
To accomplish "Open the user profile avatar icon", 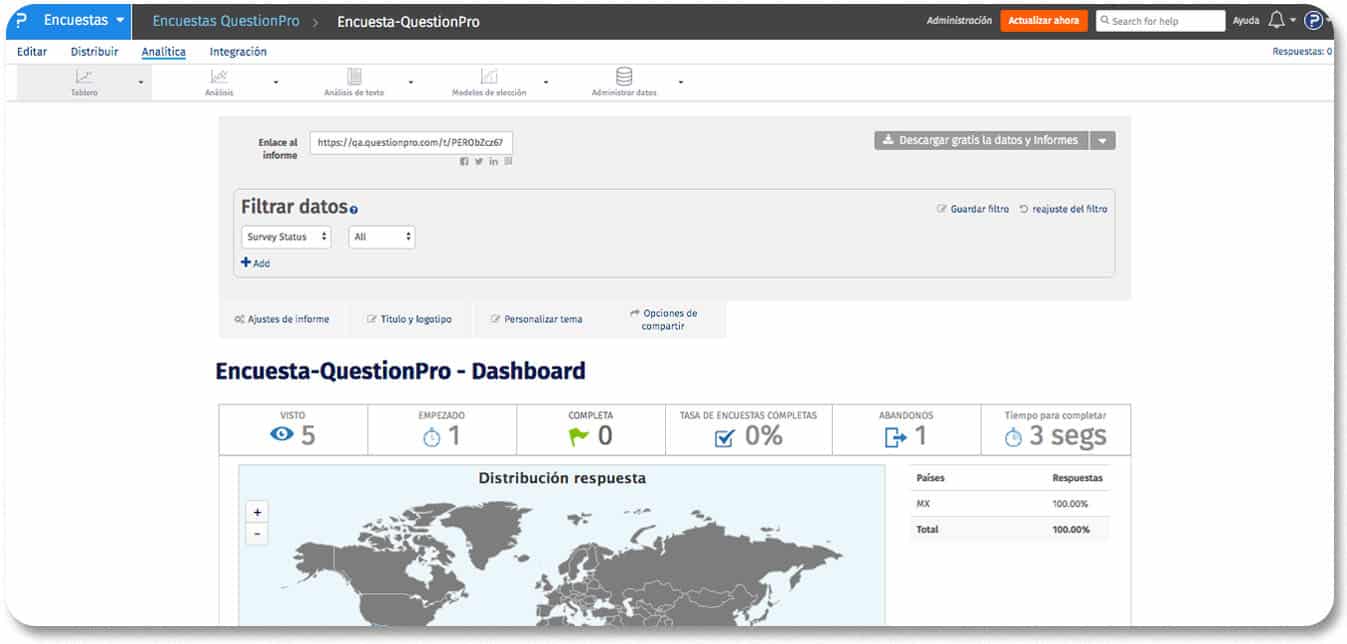I will (x=1313, y=20).
